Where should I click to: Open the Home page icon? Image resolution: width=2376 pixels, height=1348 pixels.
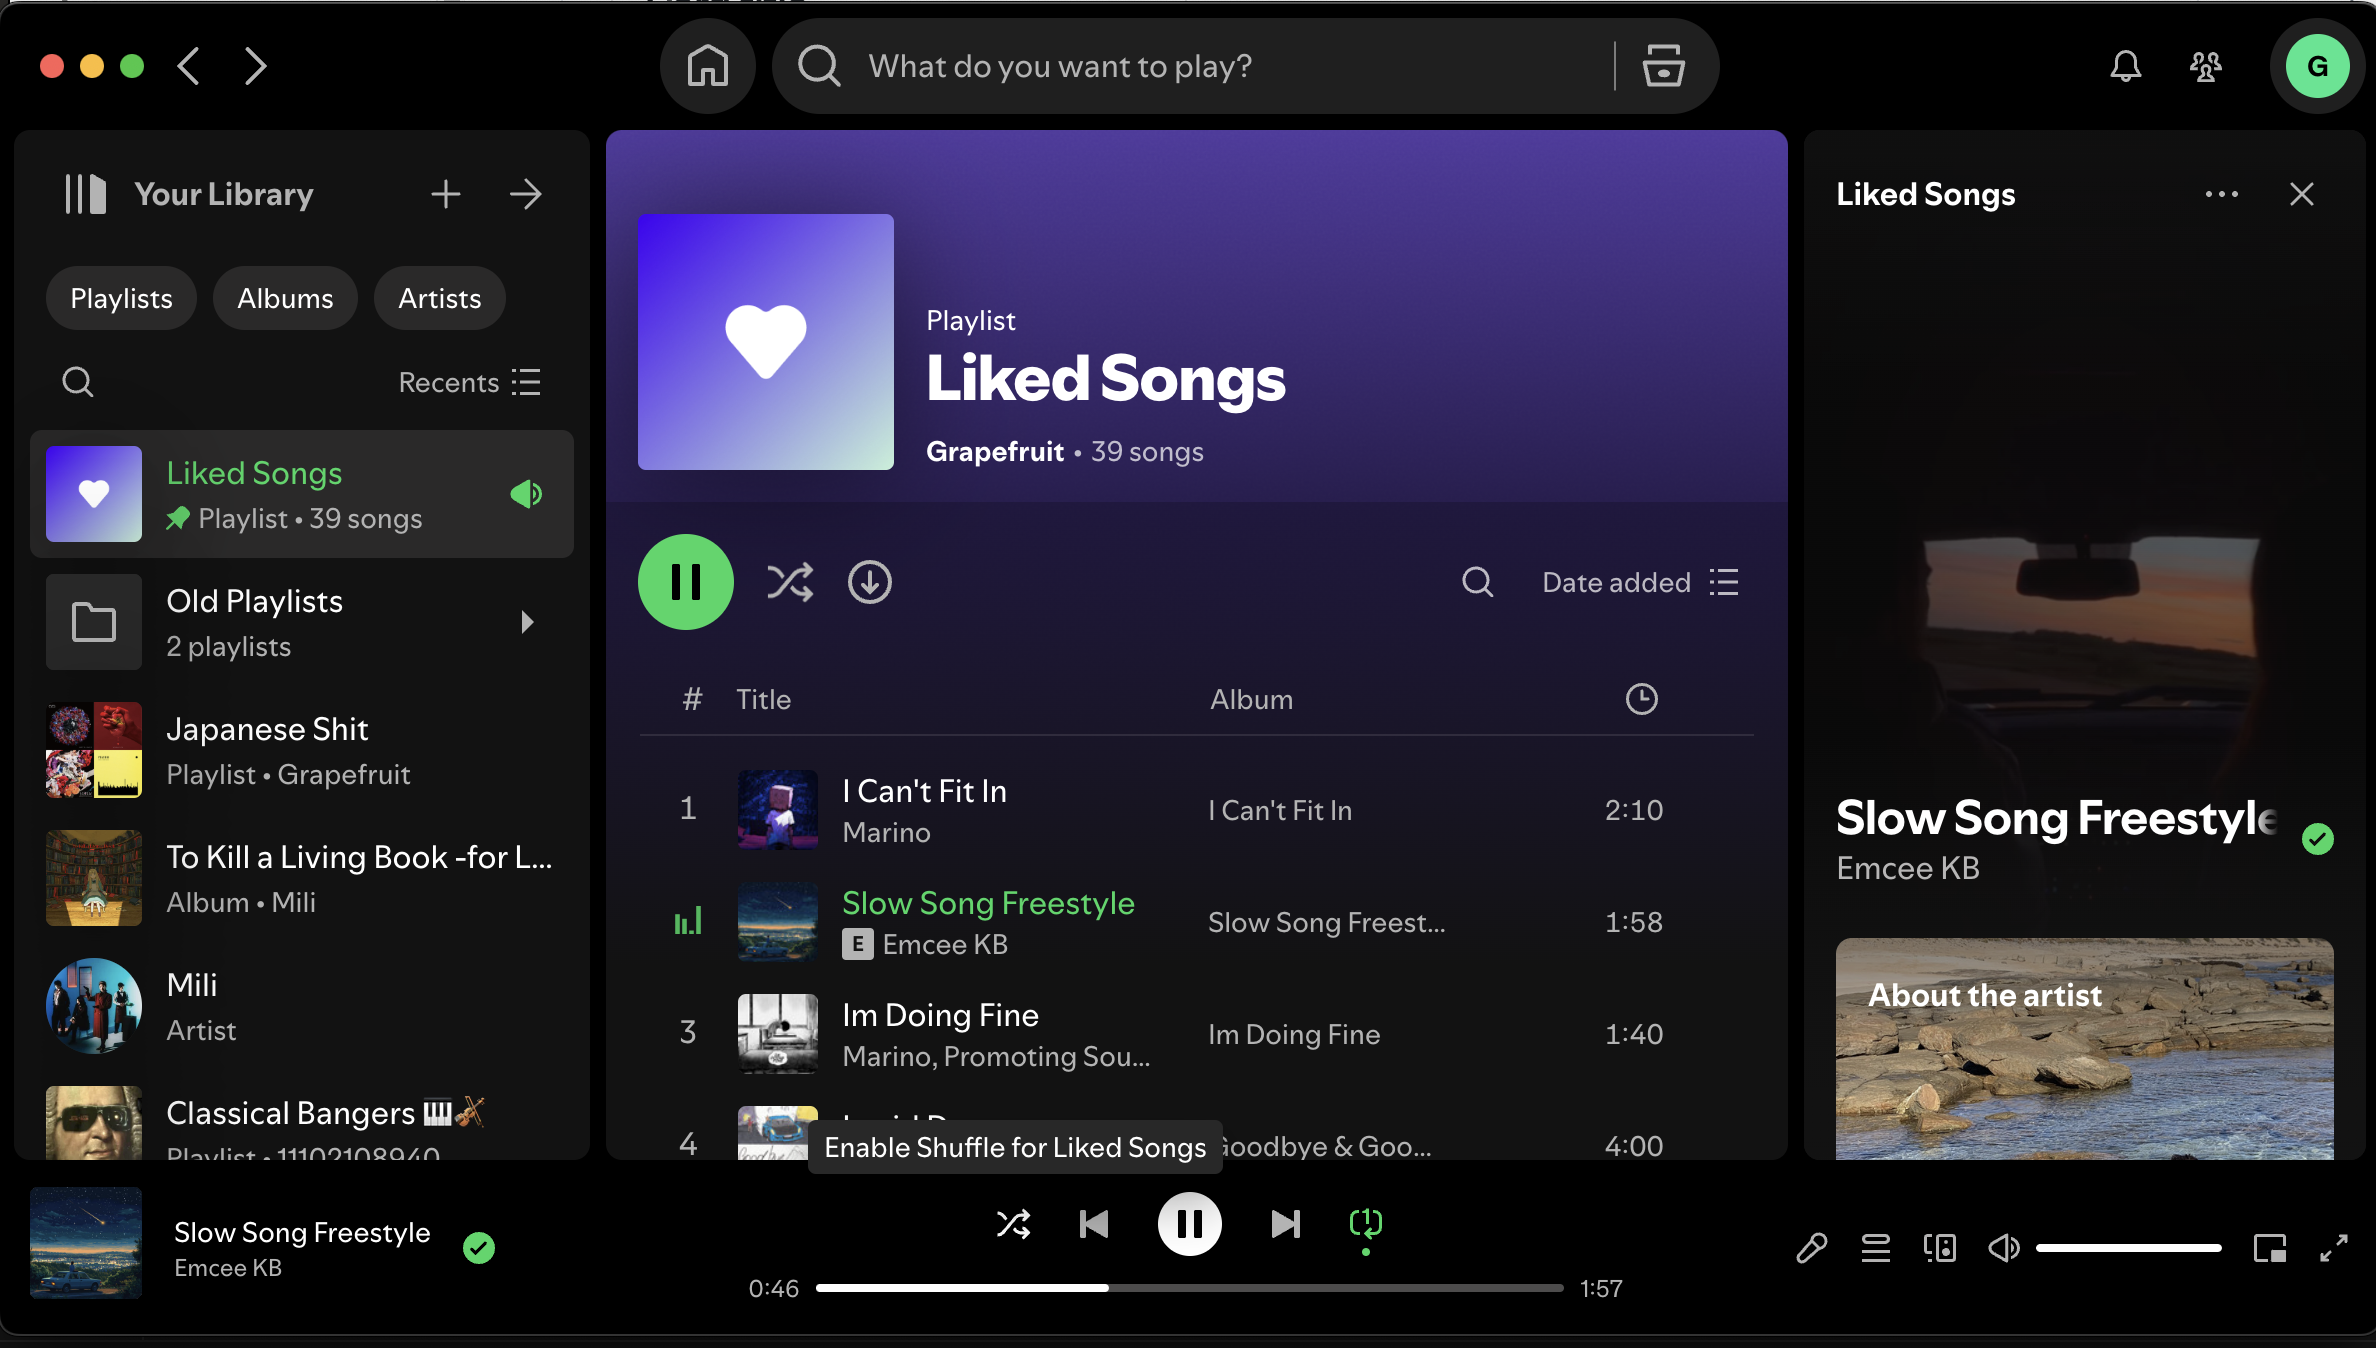pos(707,66)
